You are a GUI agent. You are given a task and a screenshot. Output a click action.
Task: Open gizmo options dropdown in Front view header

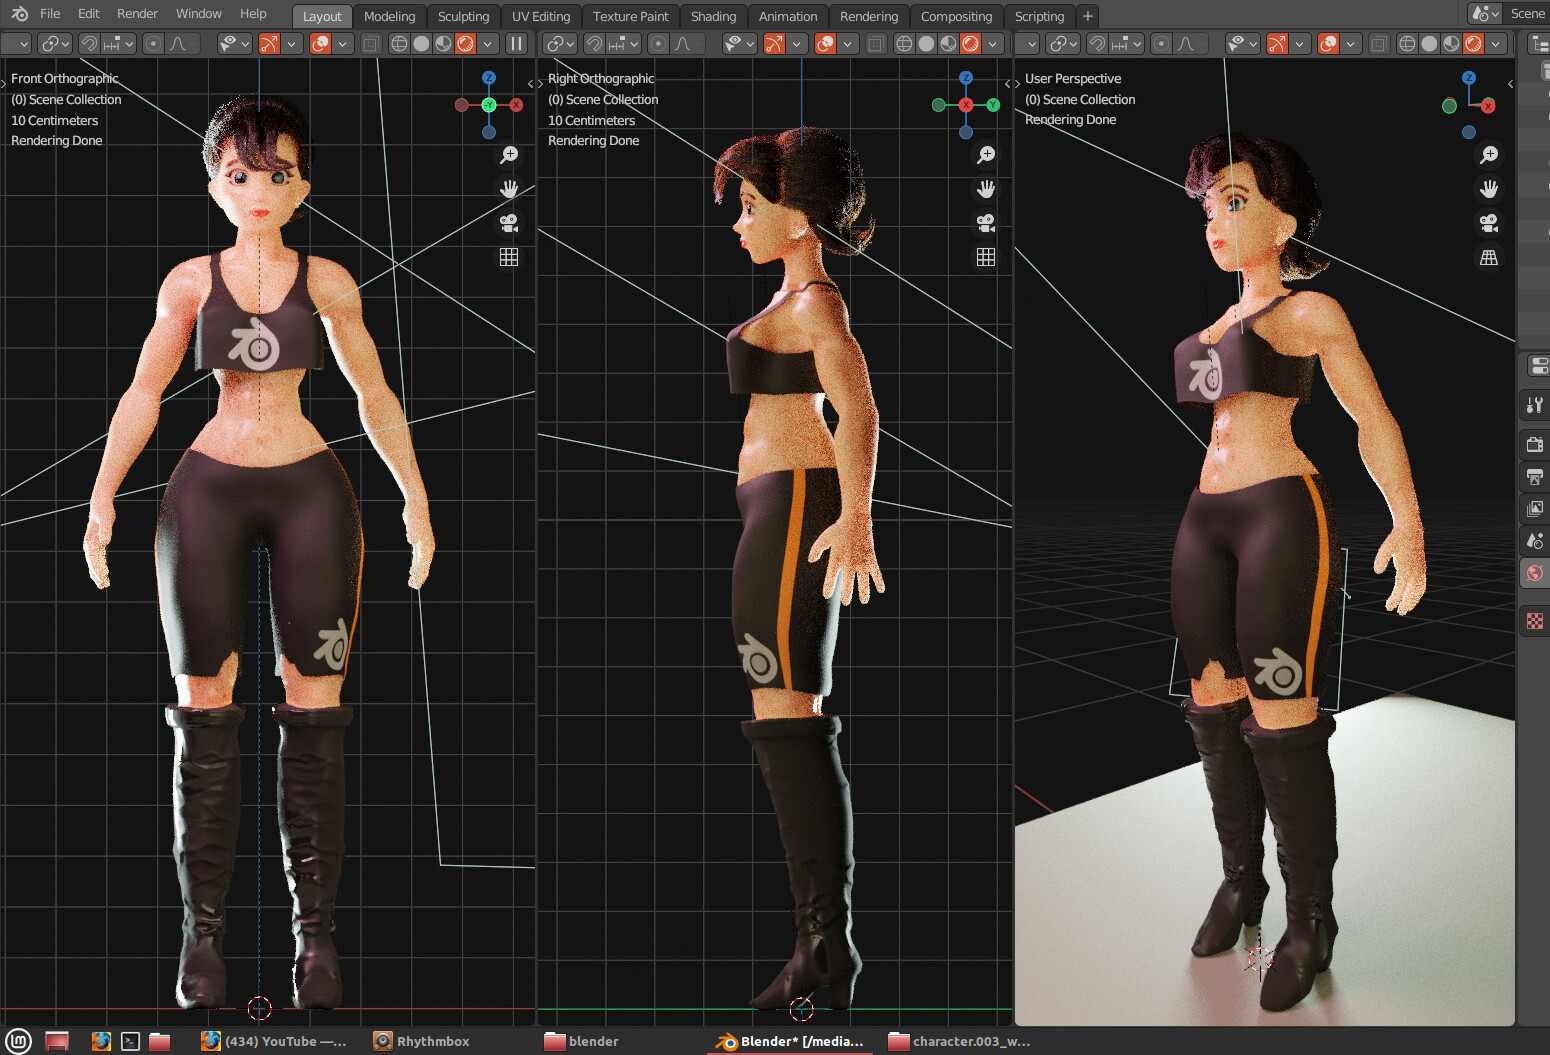tap(291, 44)
